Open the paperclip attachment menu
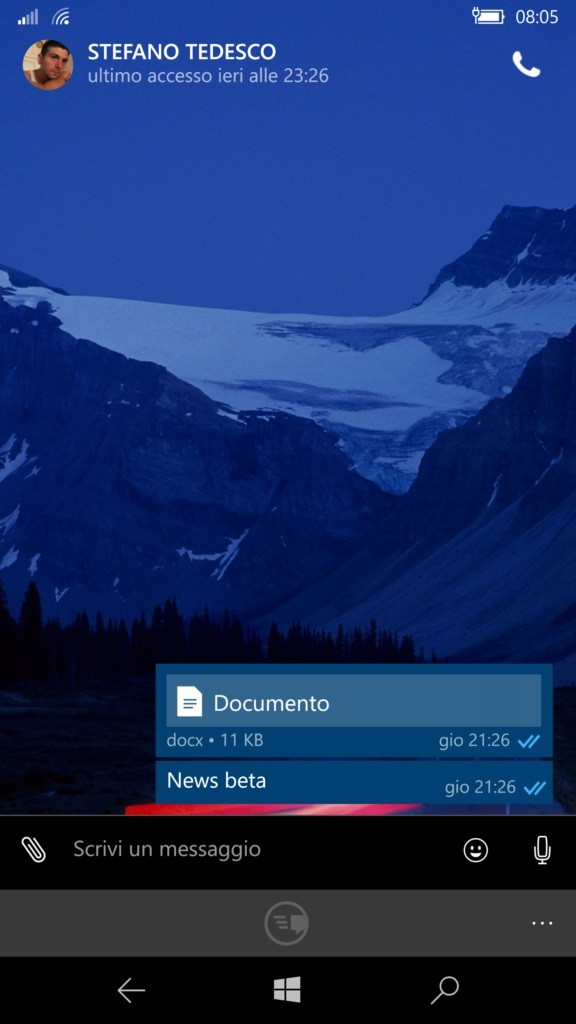 click(x=33, y=850)
